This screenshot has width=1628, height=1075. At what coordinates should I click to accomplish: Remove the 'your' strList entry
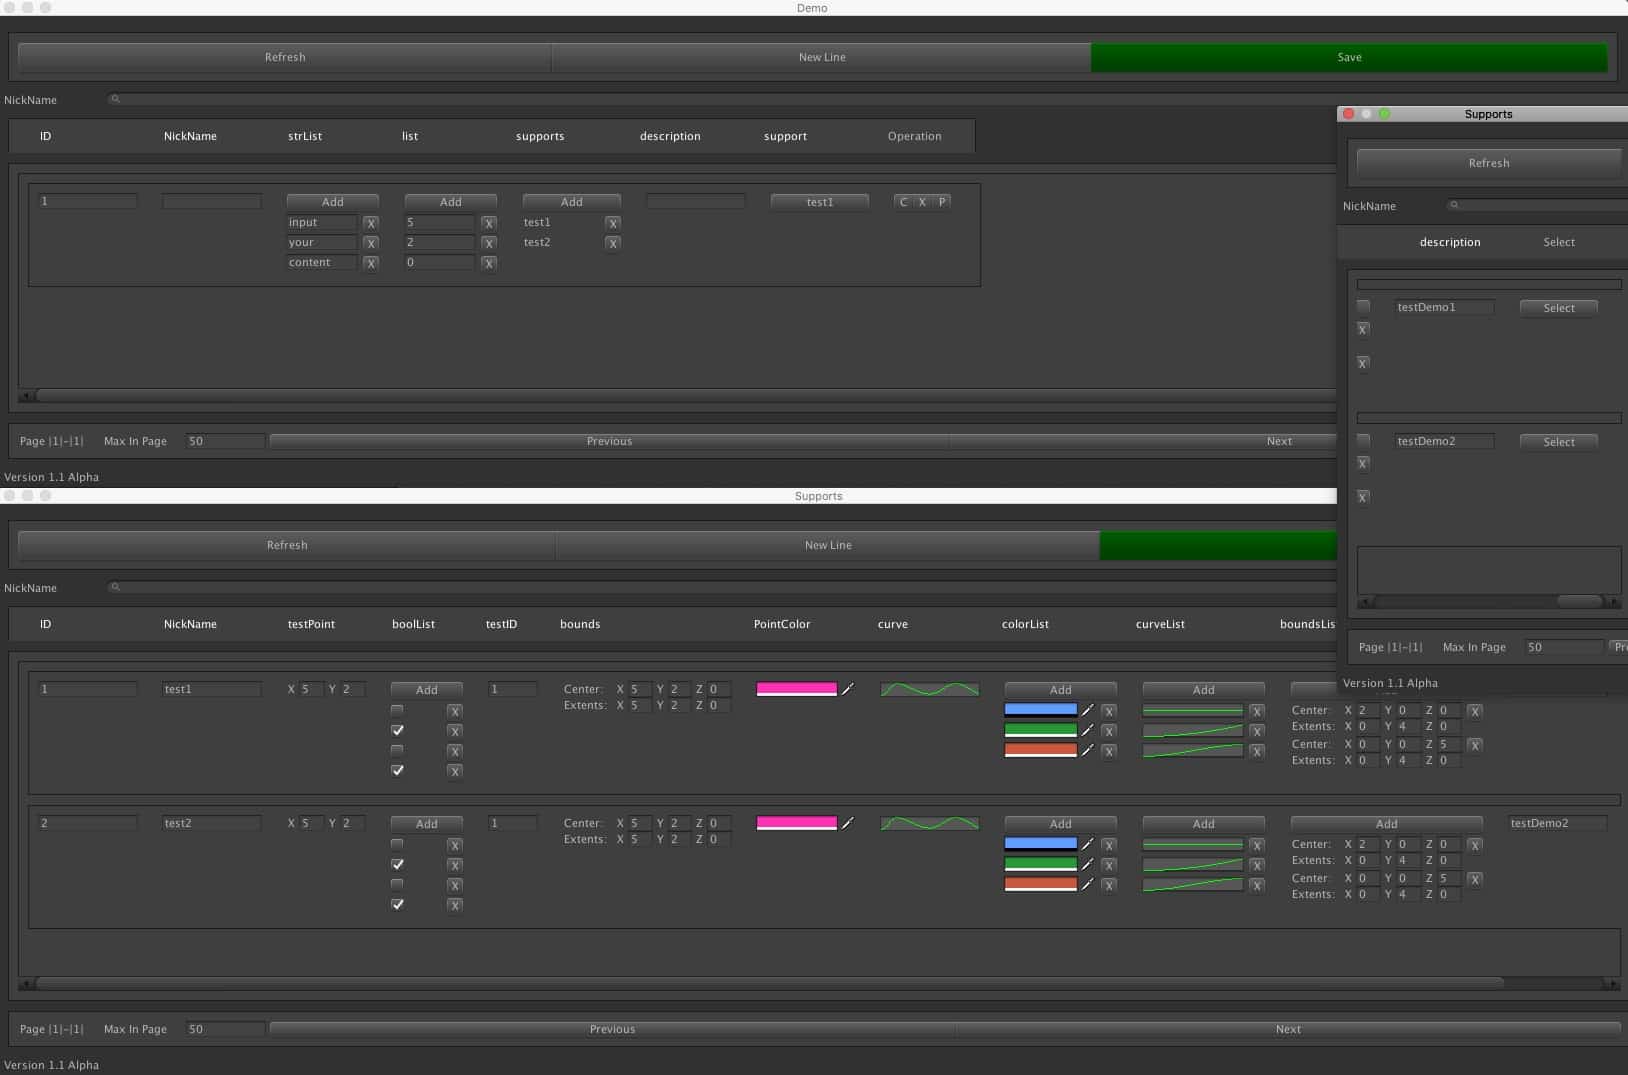[371, 243]
